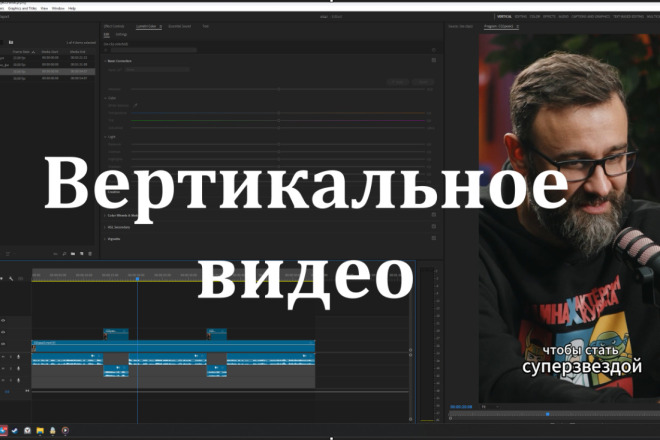The width and height of the screenshot is (660, 440).
Task: Sort by the Frame Rate column header
Action: [21, 52]
